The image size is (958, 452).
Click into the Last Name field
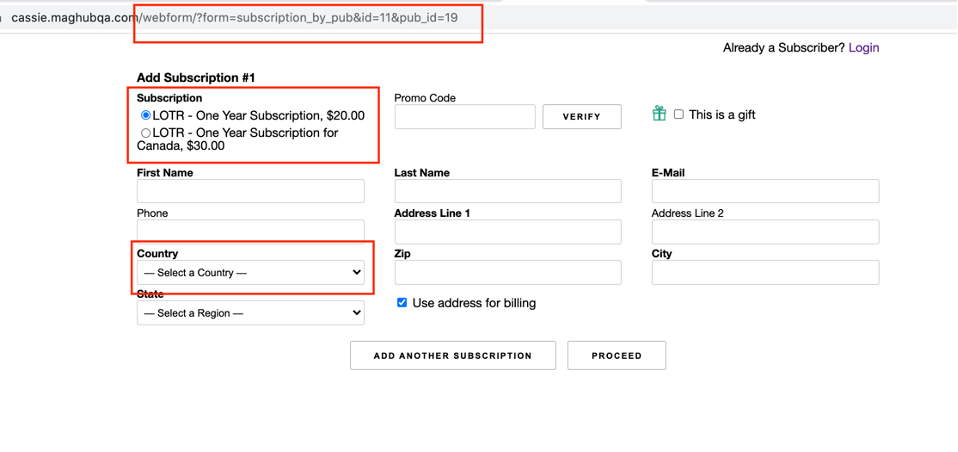click(x=508, y=191)
